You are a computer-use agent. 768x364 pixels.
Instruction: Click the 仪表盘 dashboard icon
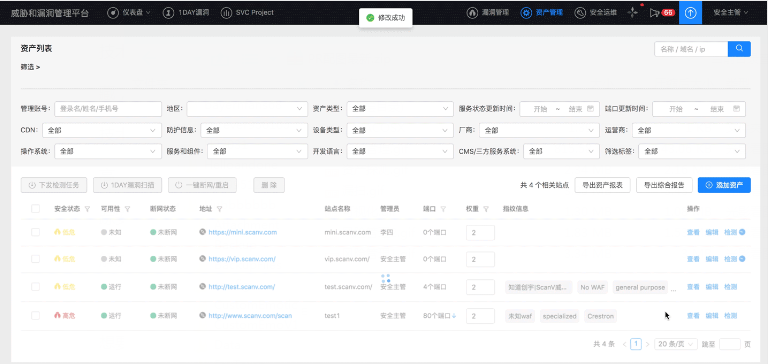tap(112, 13)
